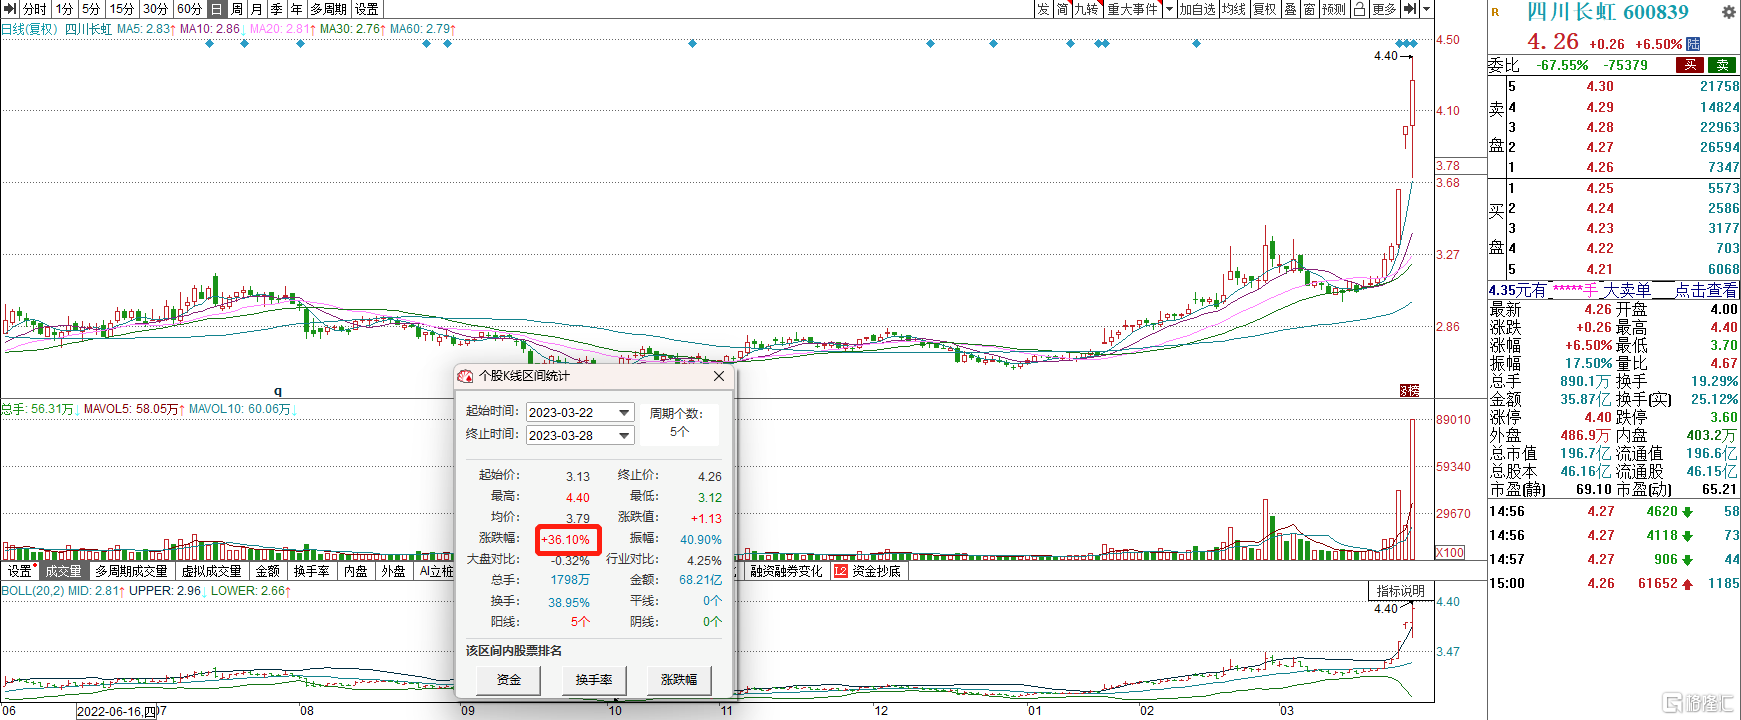Open the 终止时间 end date dropdown
Image resolution: width=1741 pixels, height=720 pixels.
tap(625, 435)
